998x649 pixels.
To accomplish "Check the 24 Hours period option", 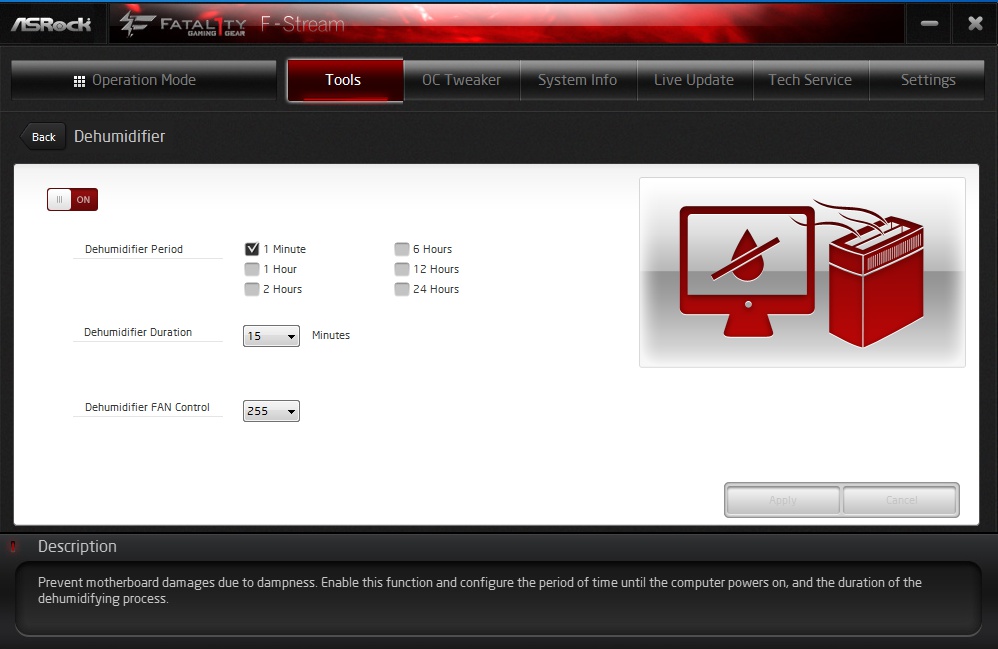I will (x=402, y=289).
